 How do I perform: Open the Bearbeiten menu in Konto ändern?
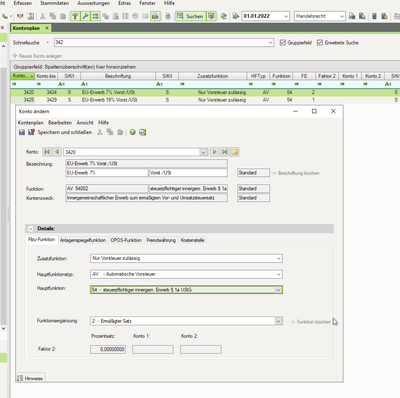pyautogui.click(x=60, y=123)
